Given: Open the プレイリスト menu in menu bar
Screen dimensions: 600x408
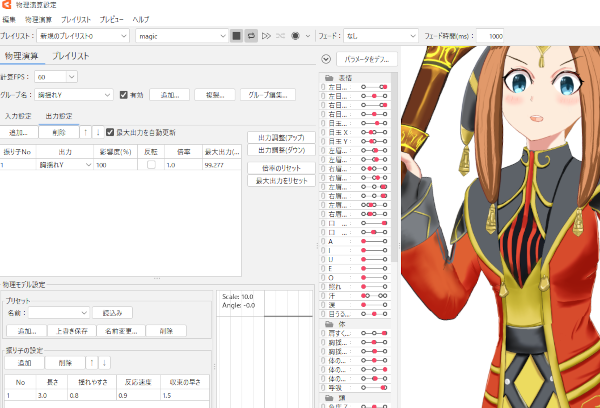Looking at the screenshot, I should pyautogui.click(x=76, y=20).
